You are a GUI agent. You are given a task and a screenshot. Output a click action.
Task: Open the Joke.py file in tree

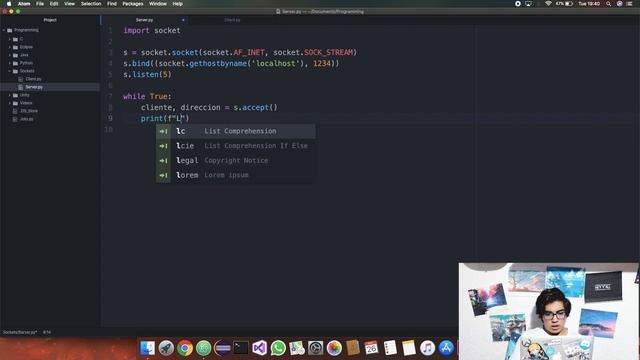point(27,119)
